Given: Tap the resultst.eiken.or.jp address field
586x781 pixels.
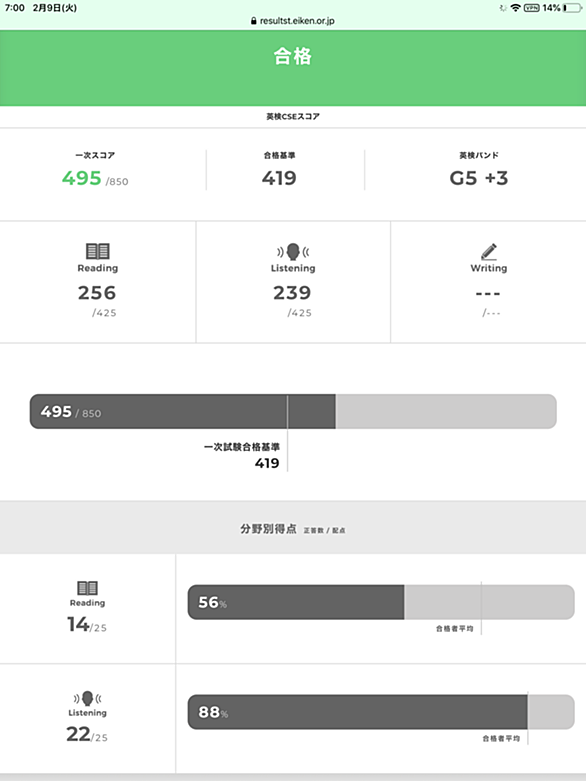Looking at the screenshot, I should [293, 21].
